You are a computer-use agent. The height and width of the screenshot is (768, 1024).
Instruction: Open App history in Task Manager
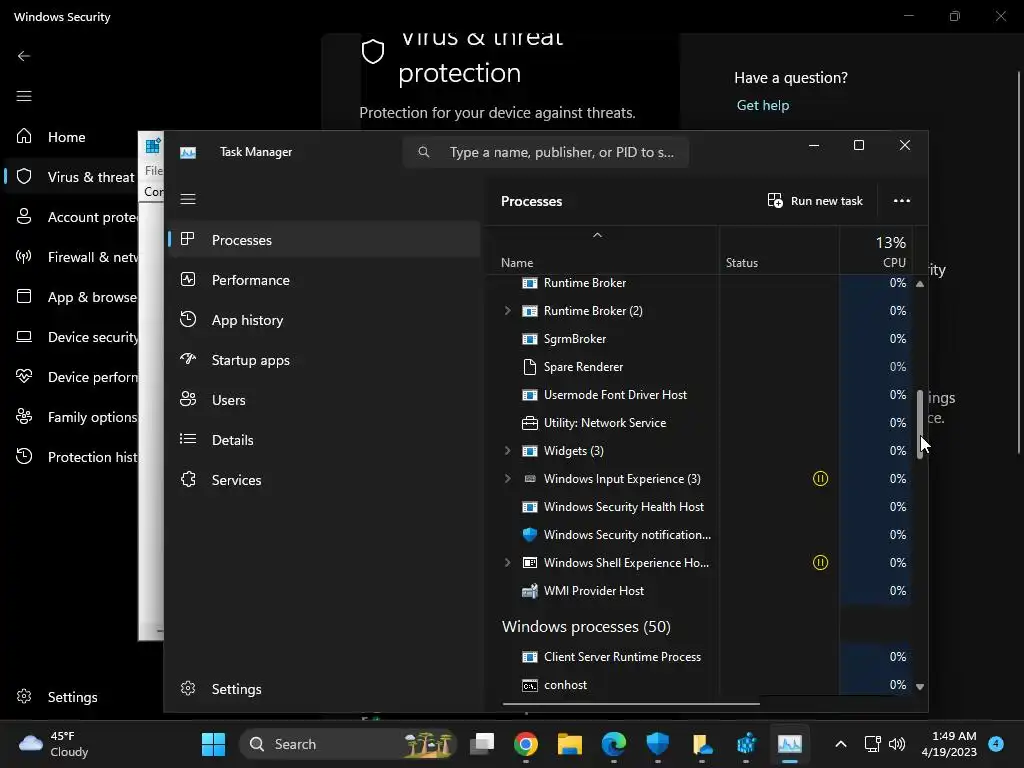coord(325,320)
